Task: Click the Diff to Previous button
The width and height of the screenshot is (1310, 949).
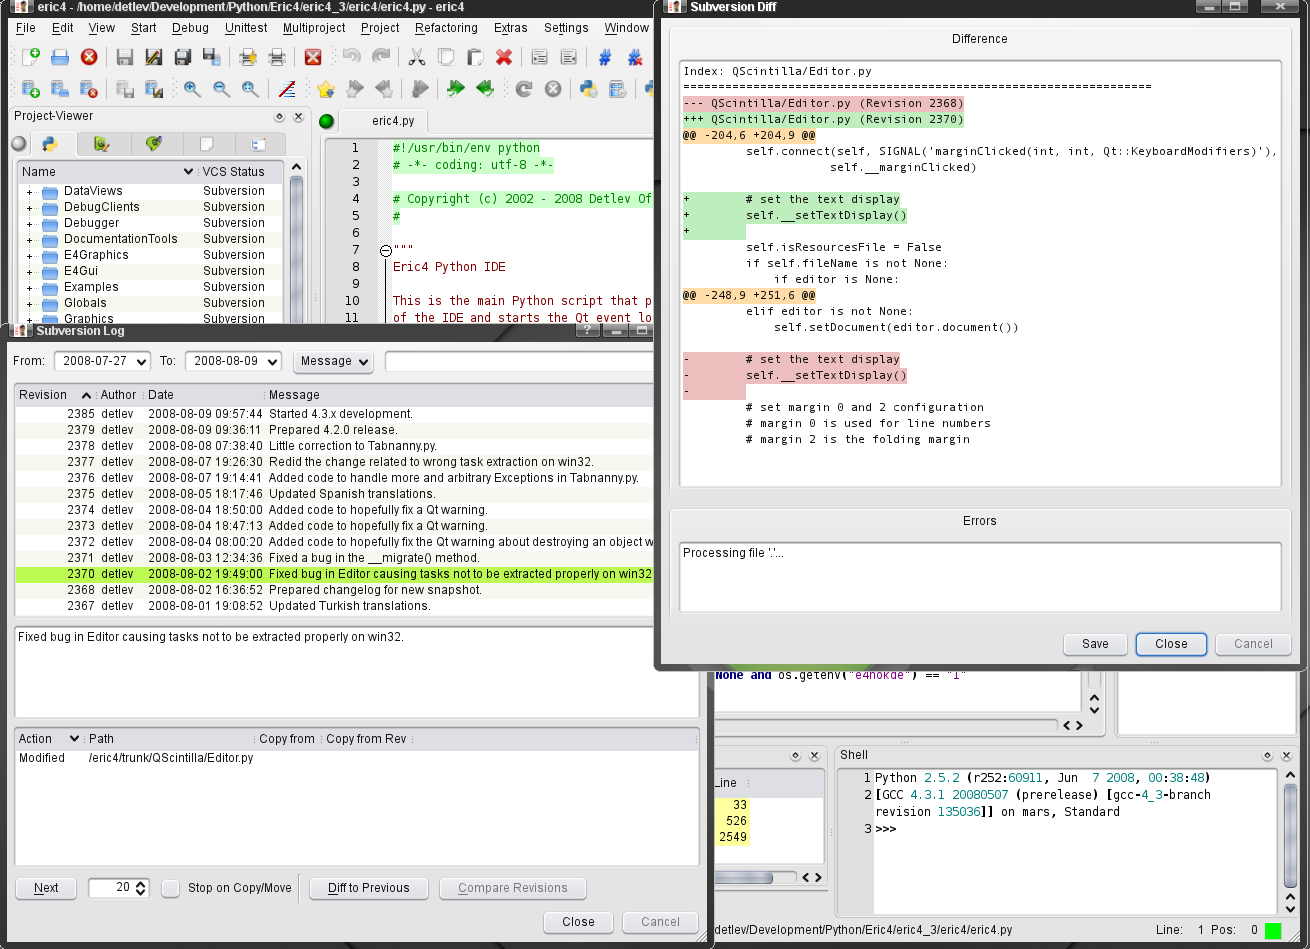Action: tap(369, 888)
